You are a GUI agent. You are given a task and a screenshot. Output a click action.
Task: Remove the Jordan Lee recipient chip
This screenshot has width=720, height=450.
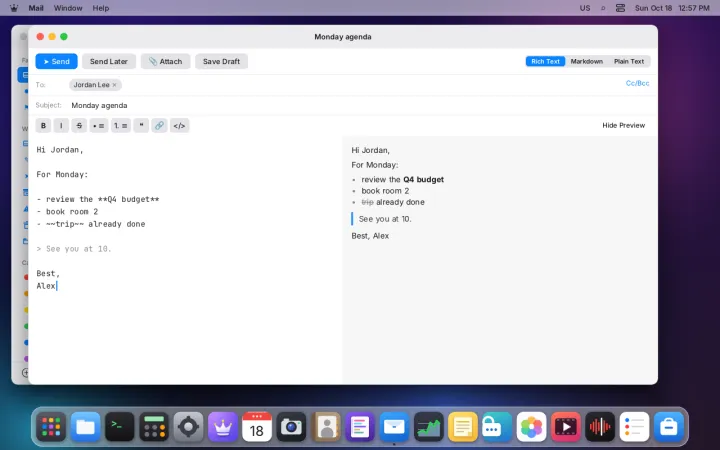coord(114,85)
